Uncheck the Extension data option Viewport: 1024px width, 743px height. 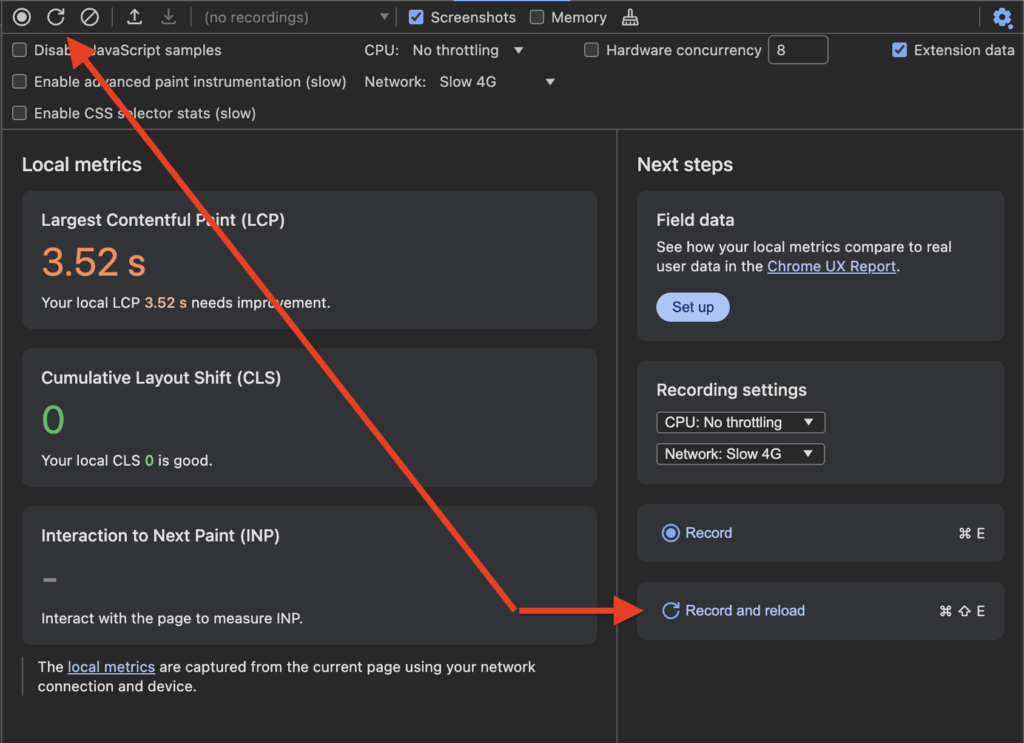899,50
